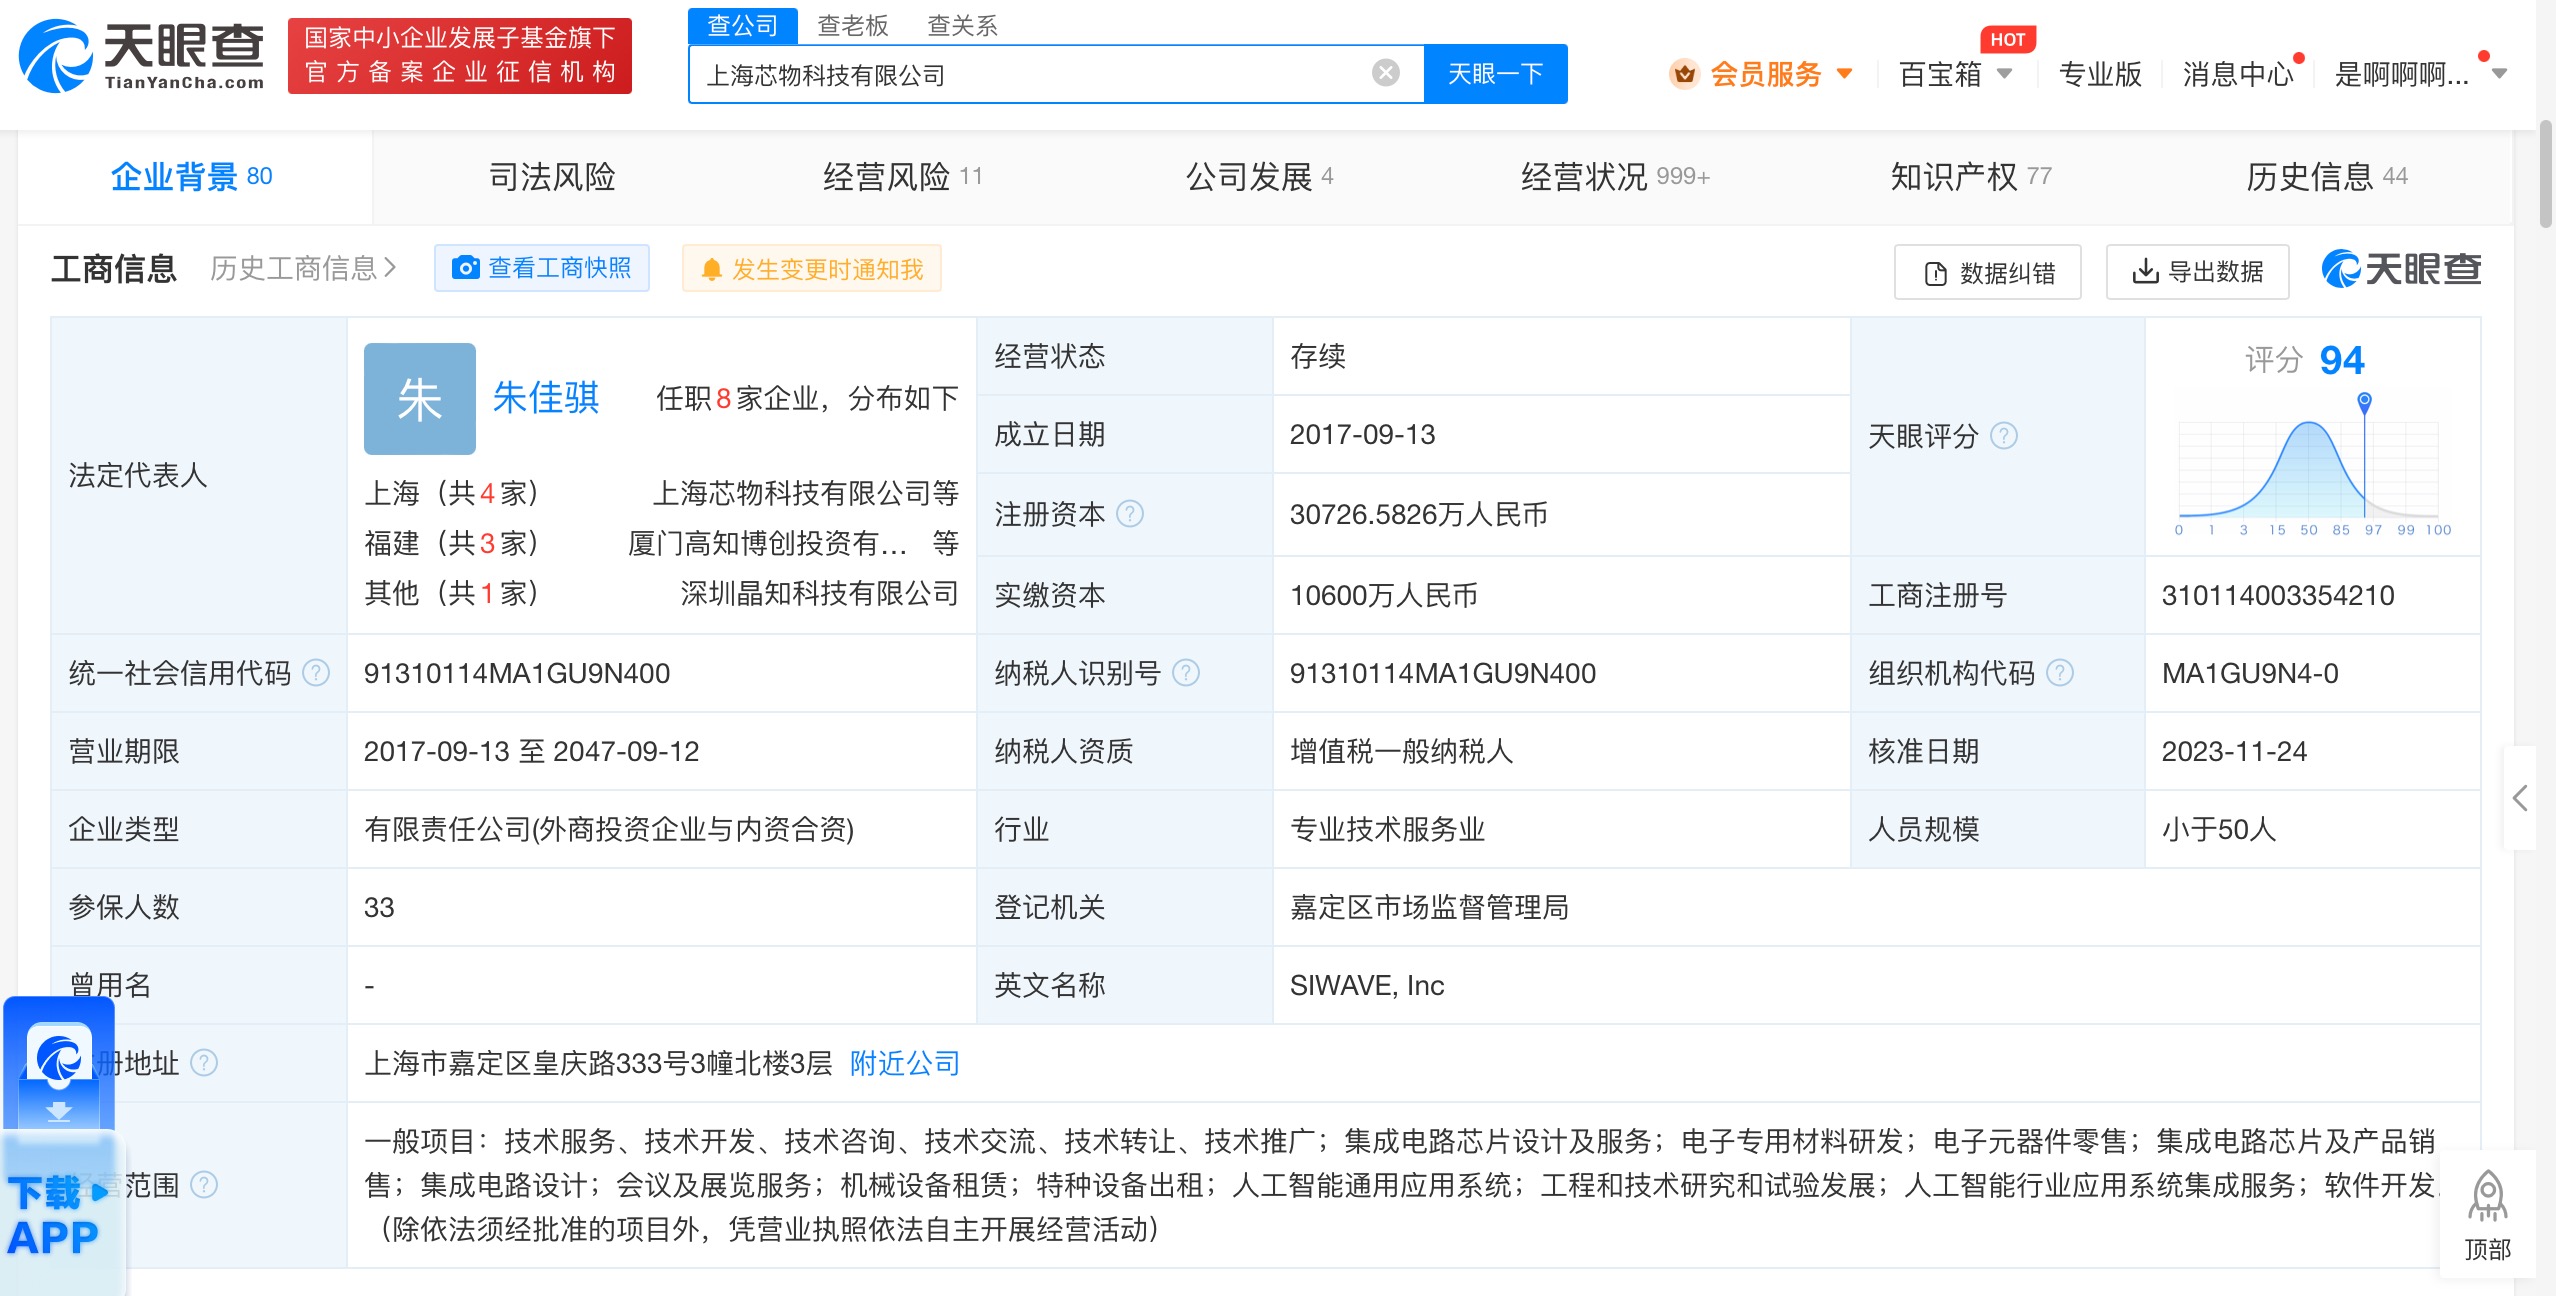Viewport: 2556px width, 1296px height.
Task: Click approval date 2023-11-24
Action: (2234, 751)
